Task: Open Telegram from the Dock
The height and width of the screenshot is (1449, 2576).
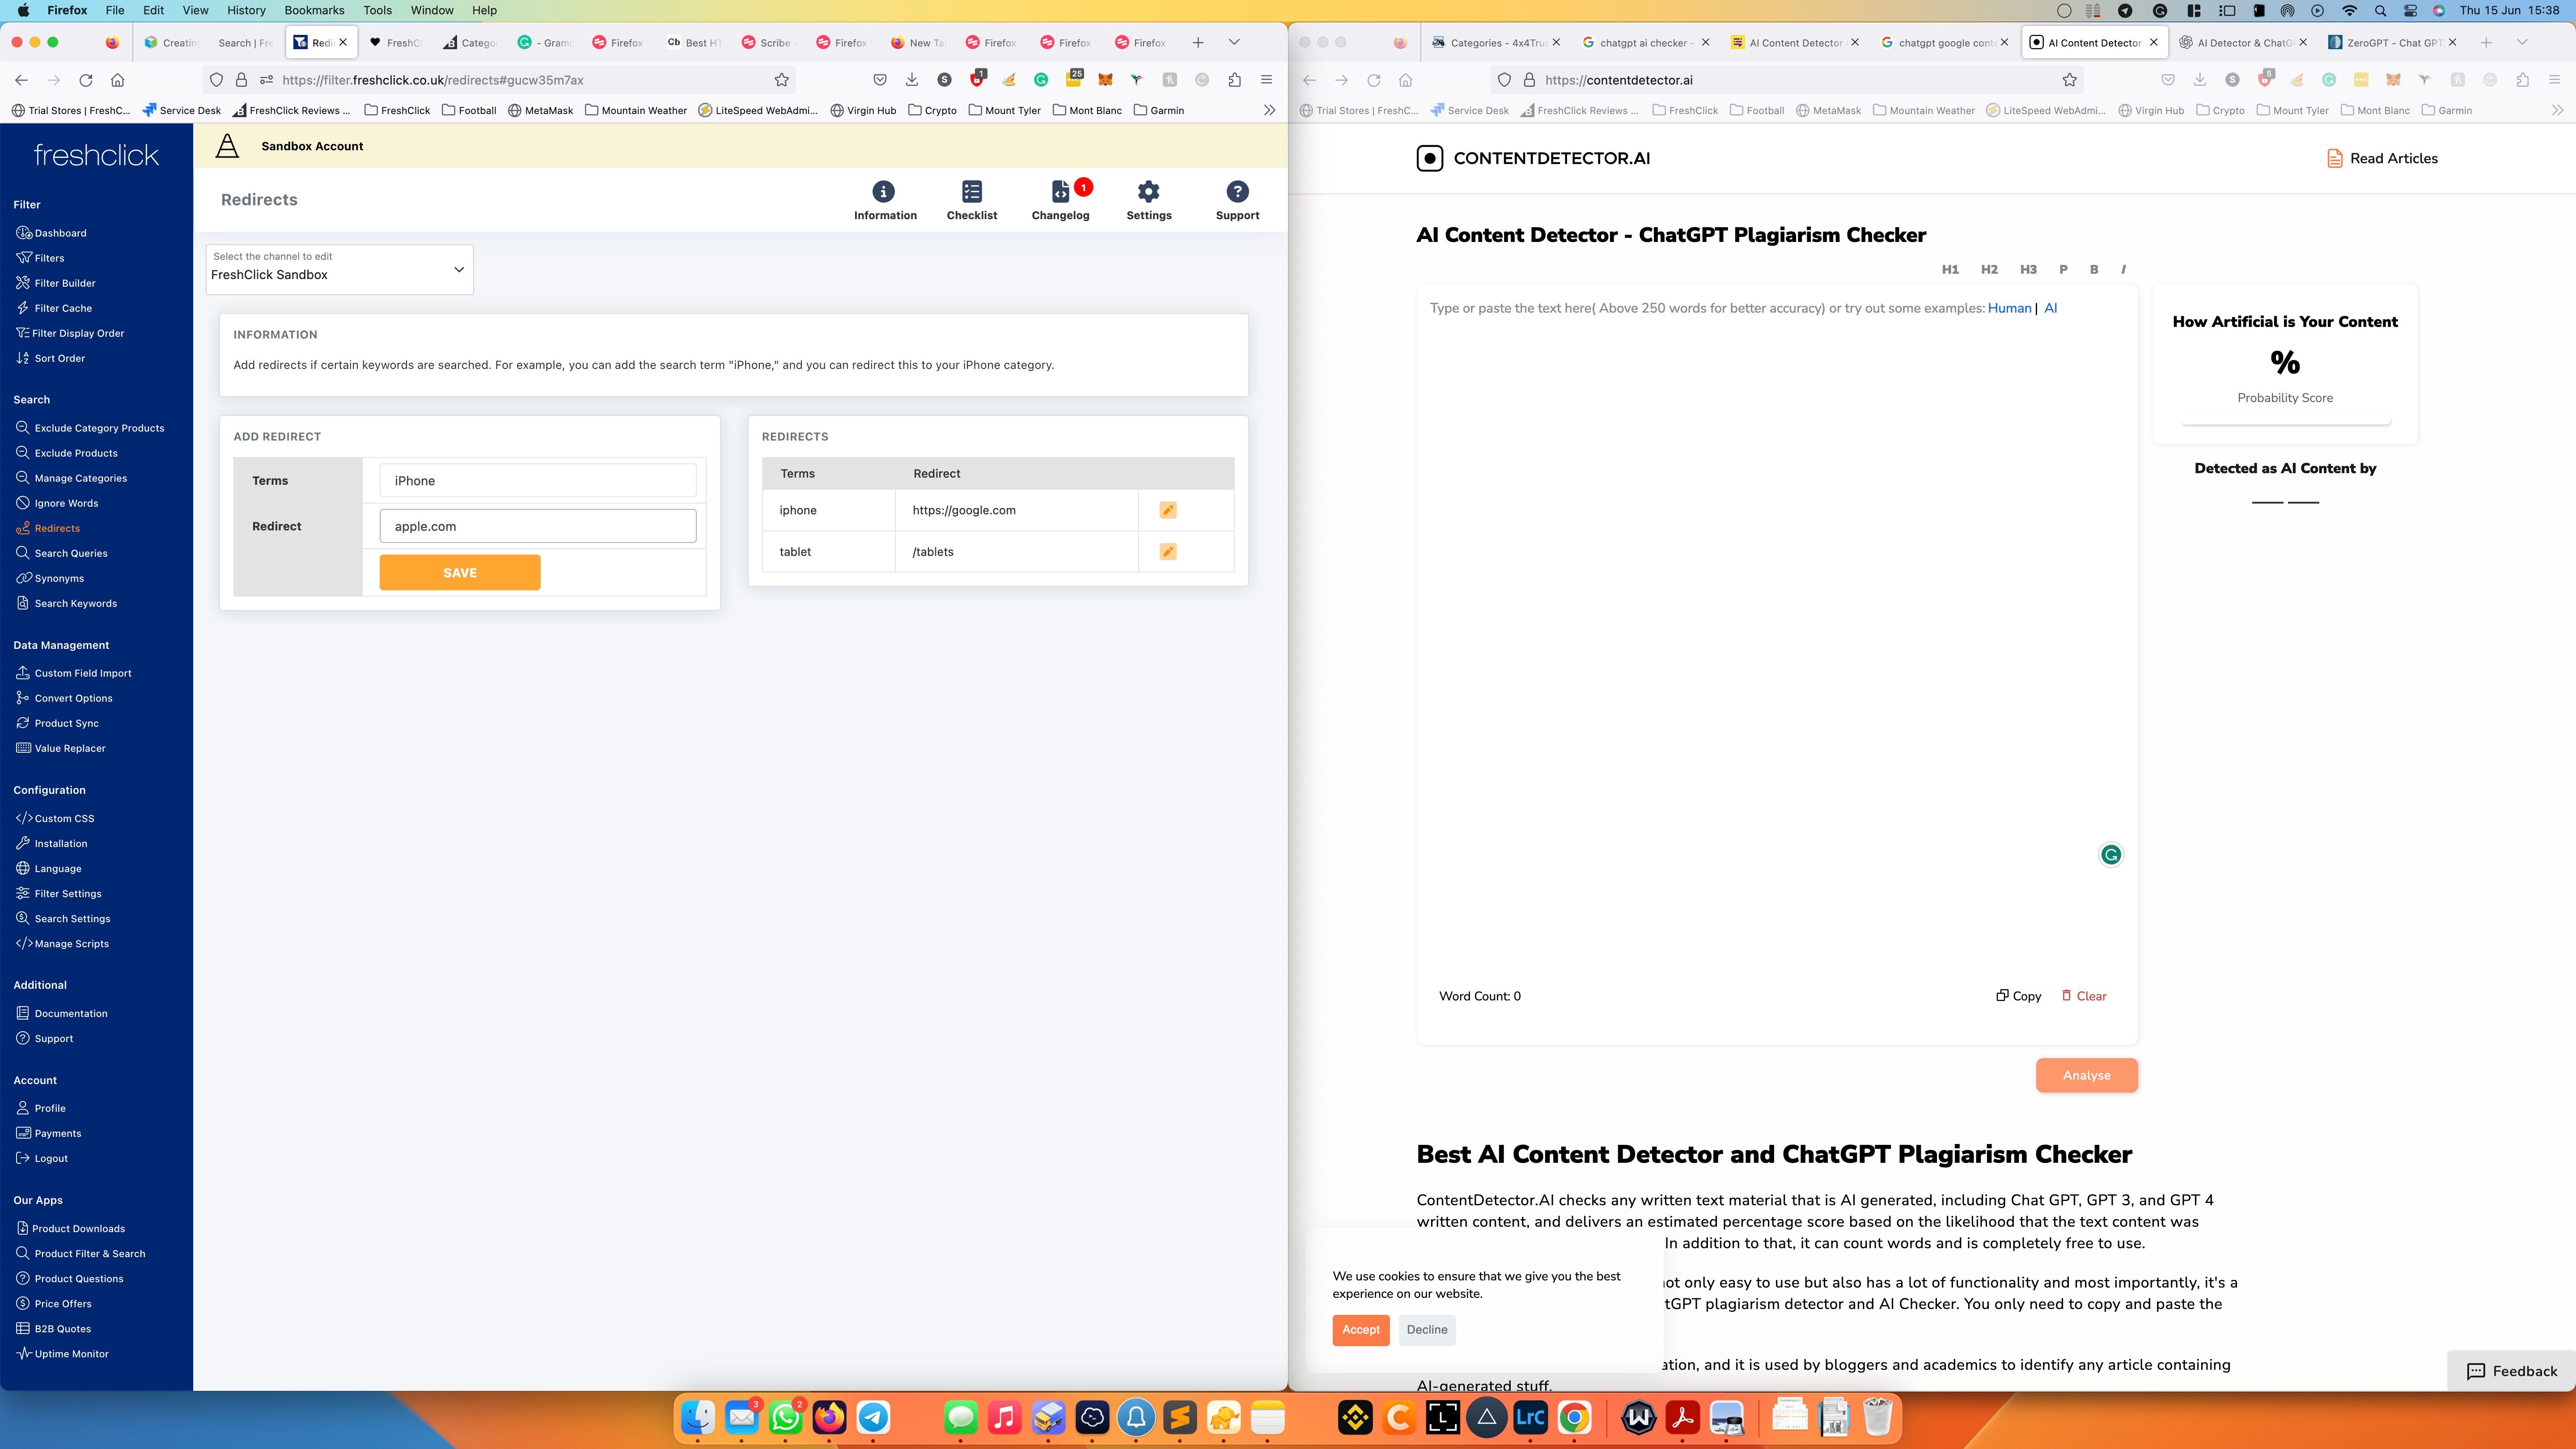Action: (873, 1417)
